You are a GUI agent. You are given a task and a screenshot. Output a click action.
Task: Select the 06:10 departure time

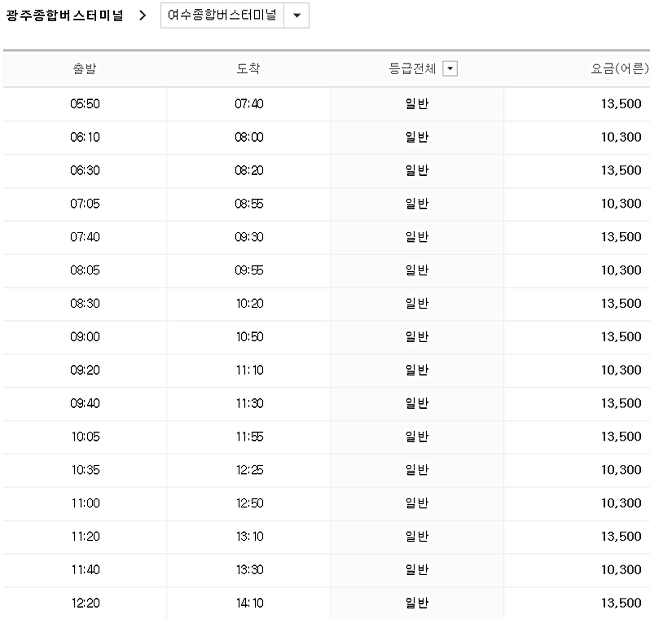85,137
